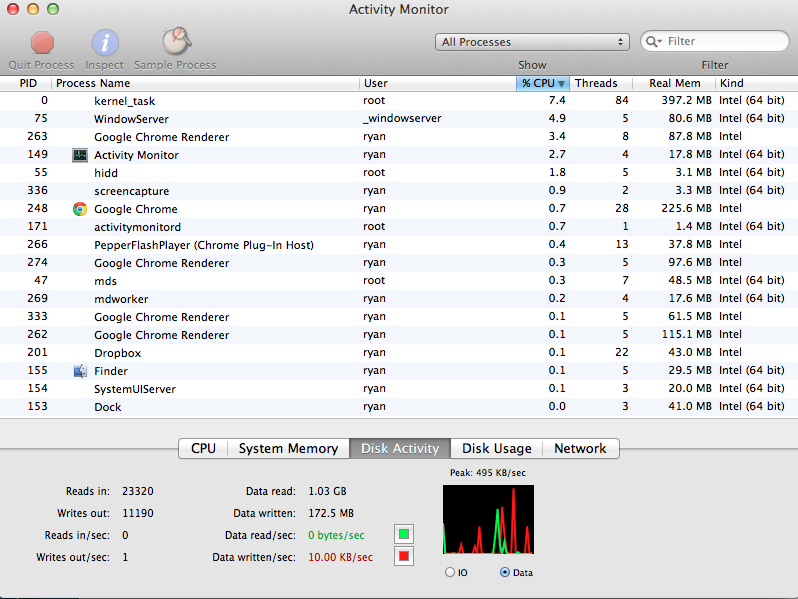
Task: Click into the Filter search field
Action: [715, 41]
